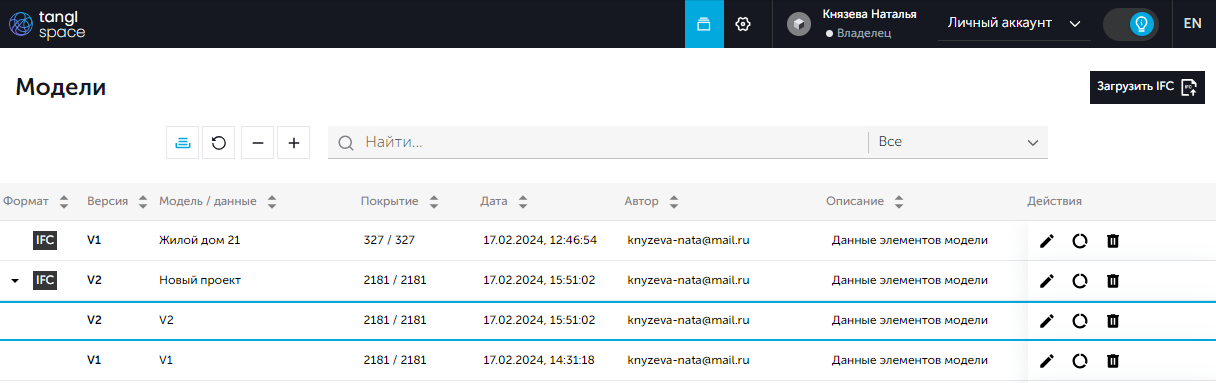Collapse the Новый проект row arrow

tap(15, 281)
